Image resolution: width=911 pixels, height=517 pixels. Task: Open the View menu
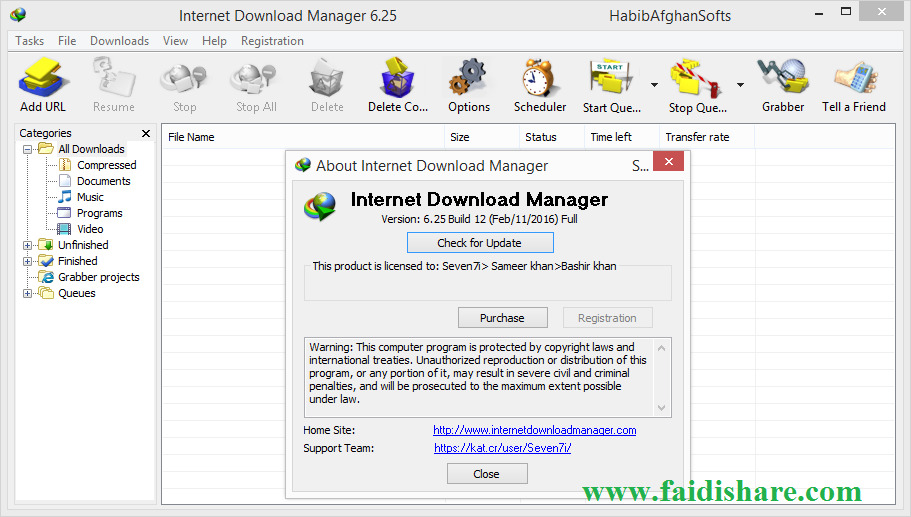[x=175, y=41]
